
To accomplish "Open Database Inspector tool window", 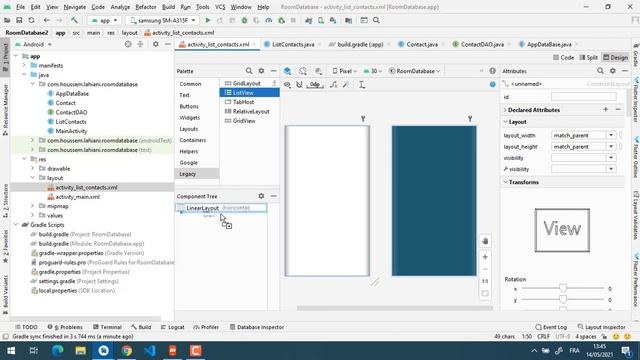I will [x=257, y=327].
